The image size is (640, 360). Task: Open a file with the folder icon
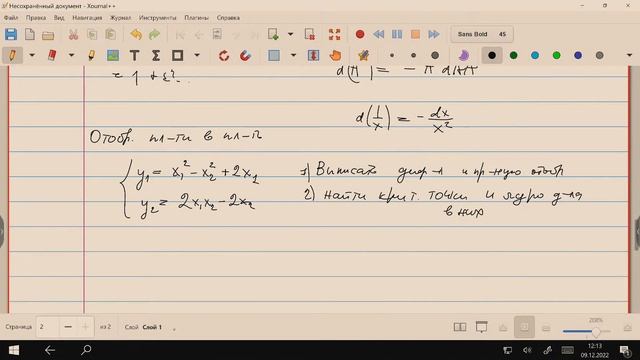(x=48, y=35)
